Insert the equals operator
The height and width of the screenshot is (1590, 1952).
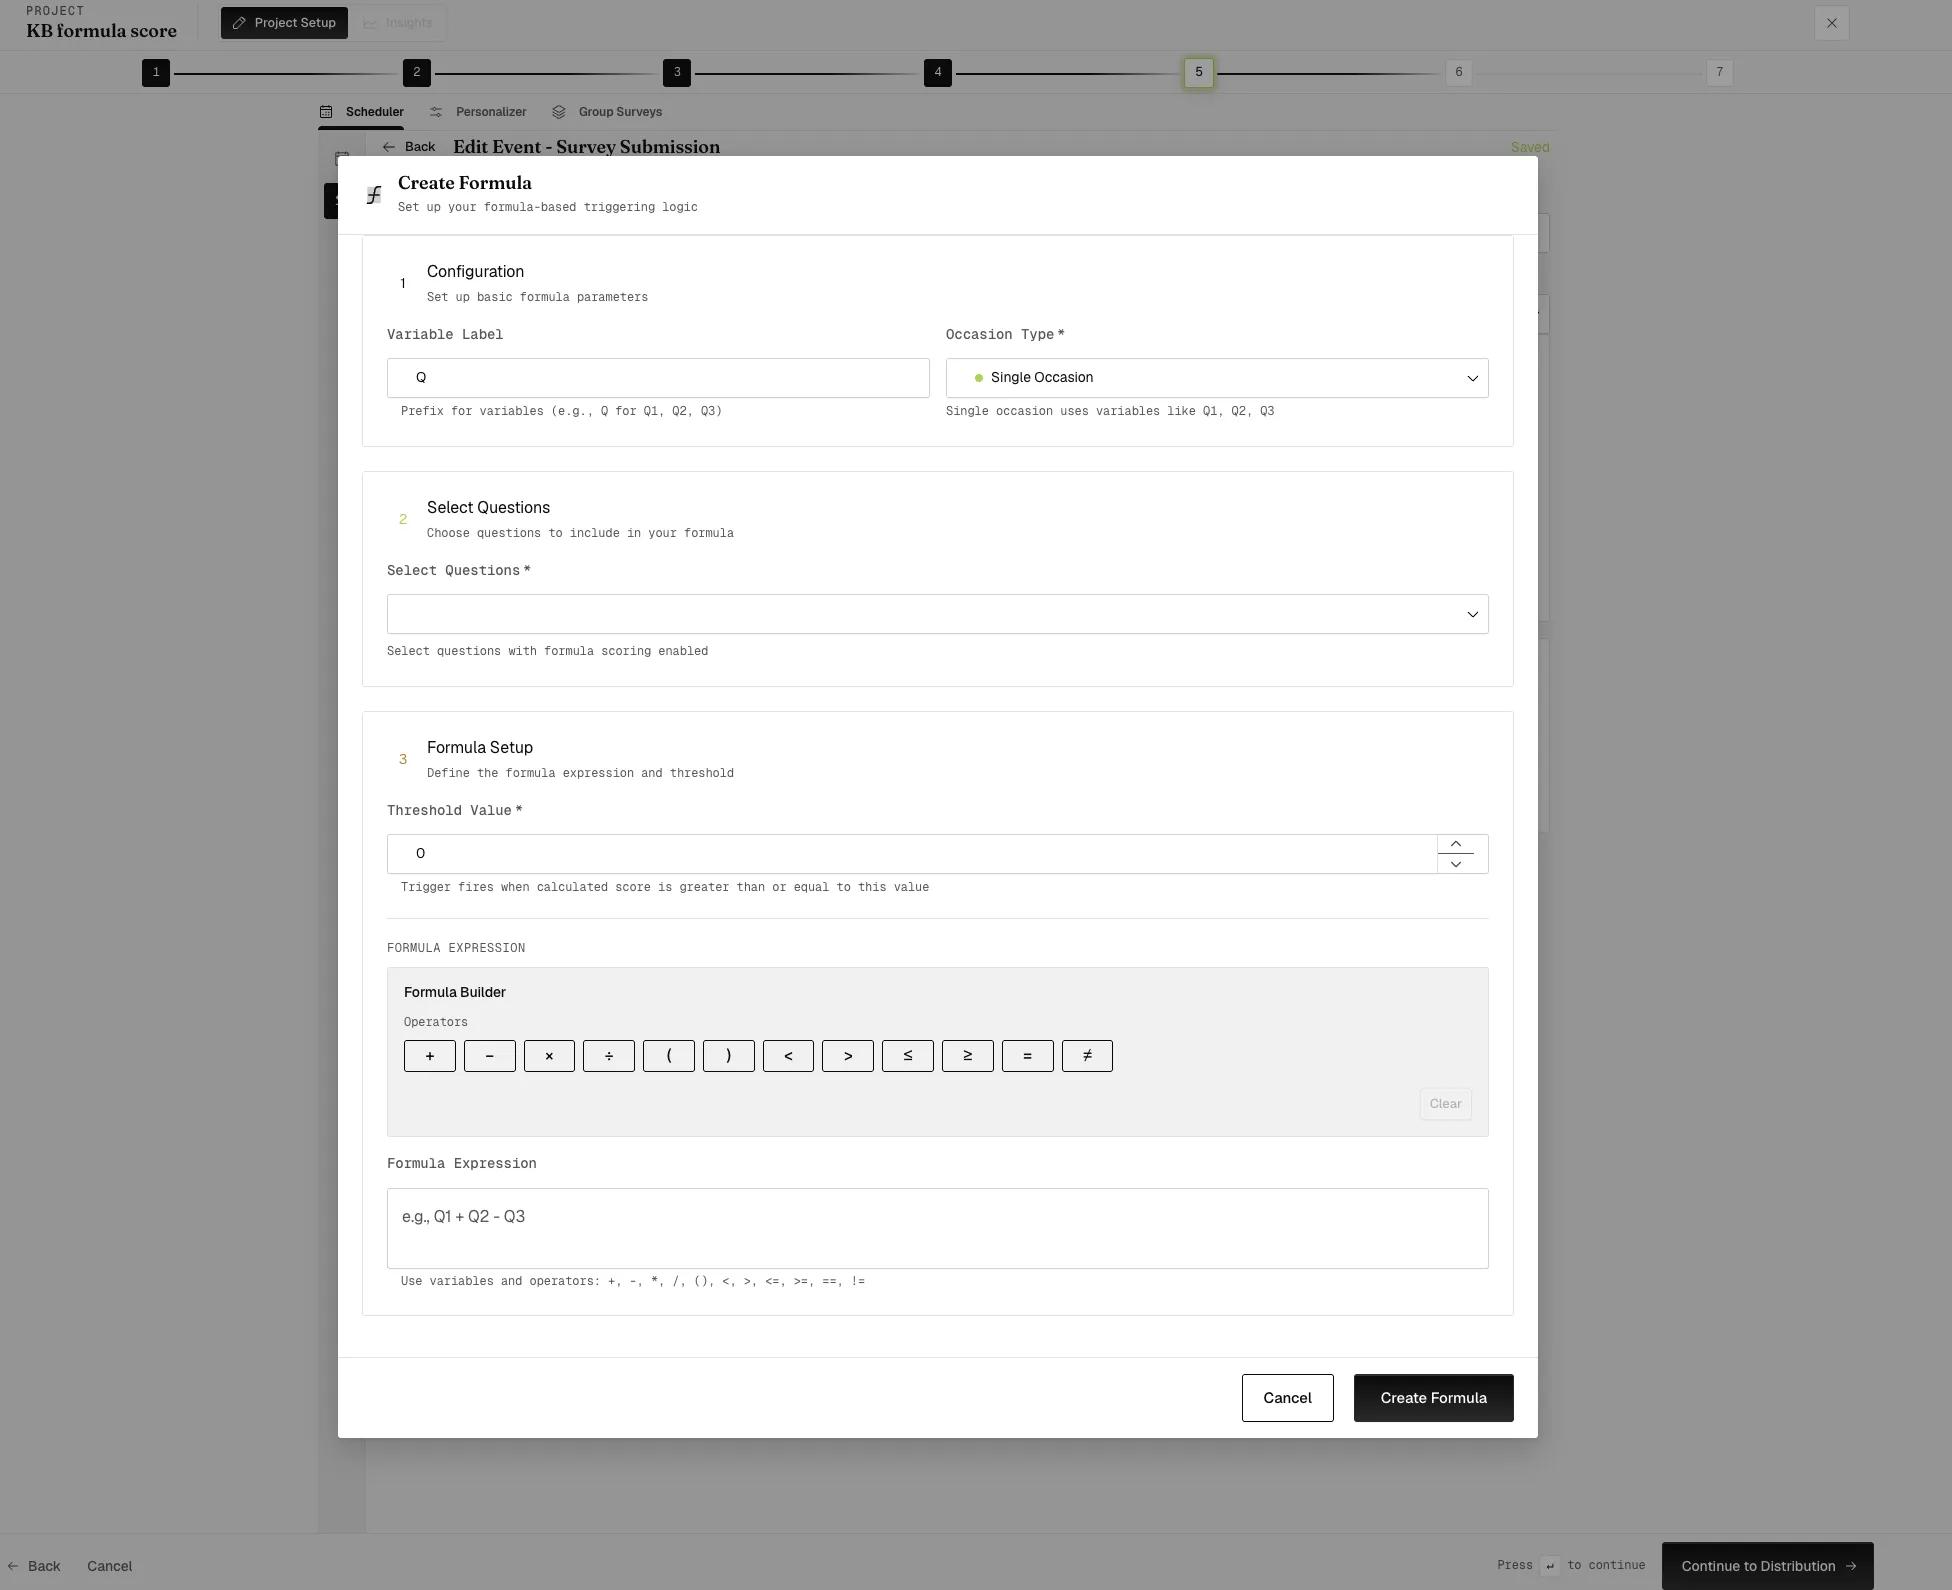1028,1056
